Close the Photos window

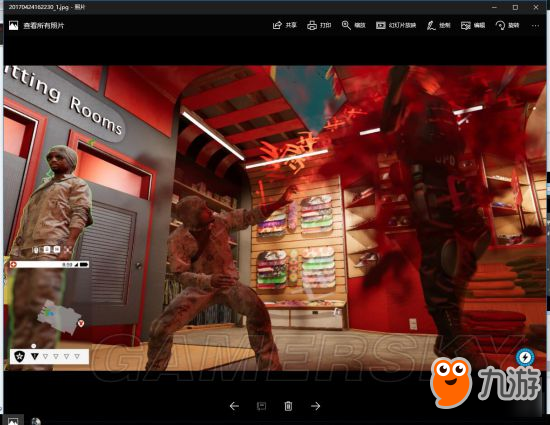coord(536,7)
